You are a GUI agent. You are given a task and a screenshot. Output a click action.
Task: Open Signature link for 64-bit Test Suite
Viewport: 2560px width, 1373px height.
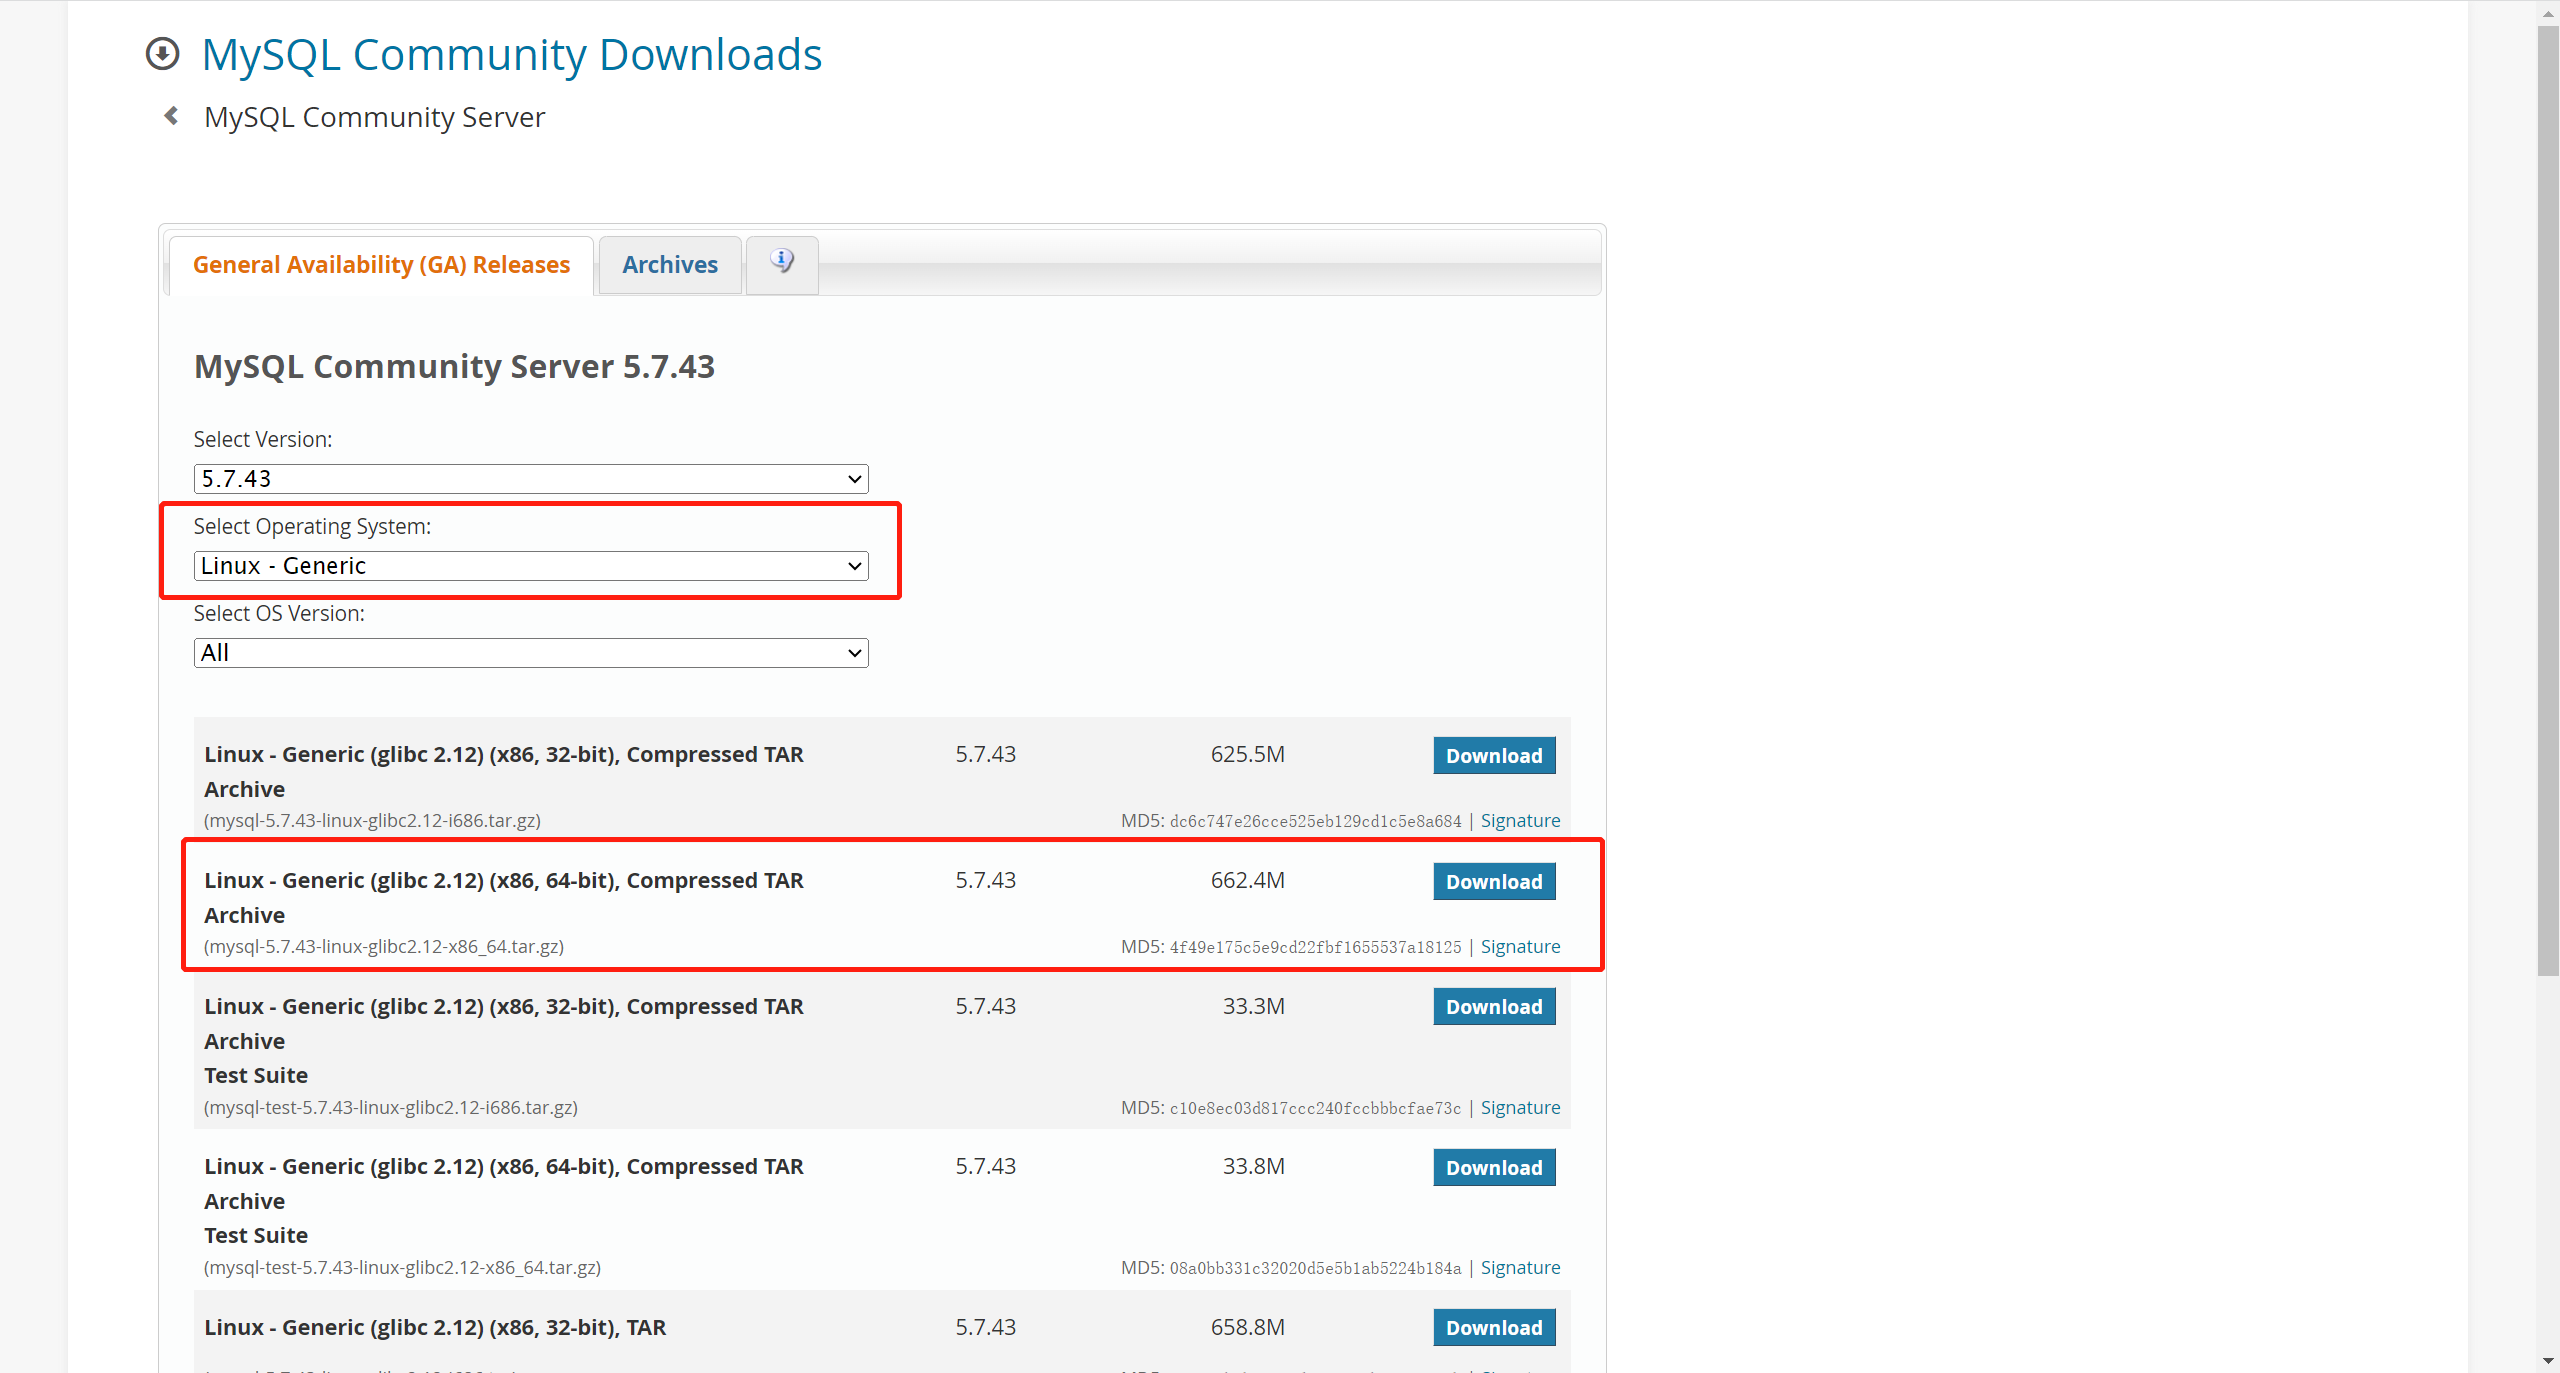coord(1519,1268)
